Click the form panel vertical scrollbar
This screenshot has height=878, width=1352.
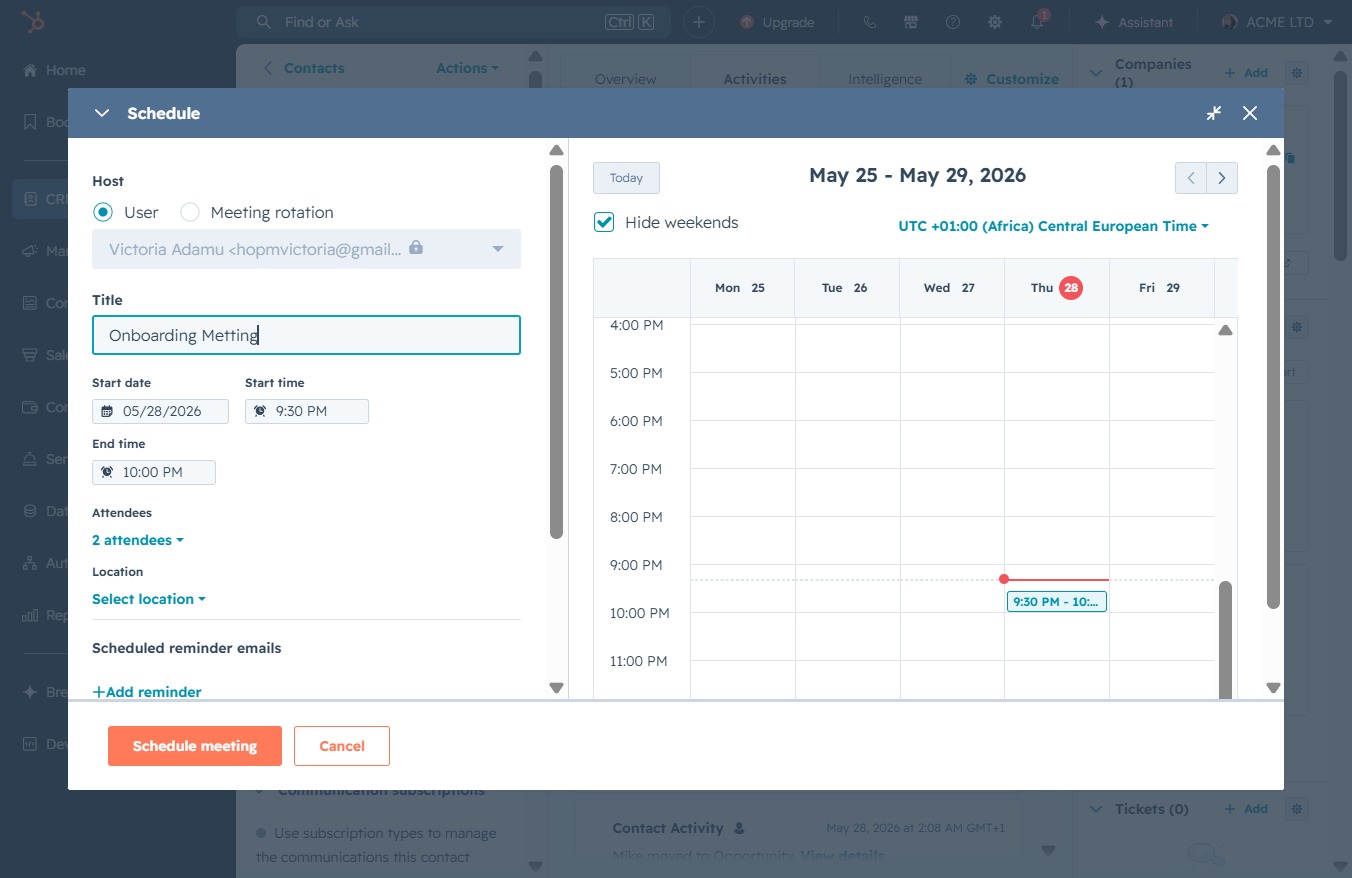(x=557, y=352)
